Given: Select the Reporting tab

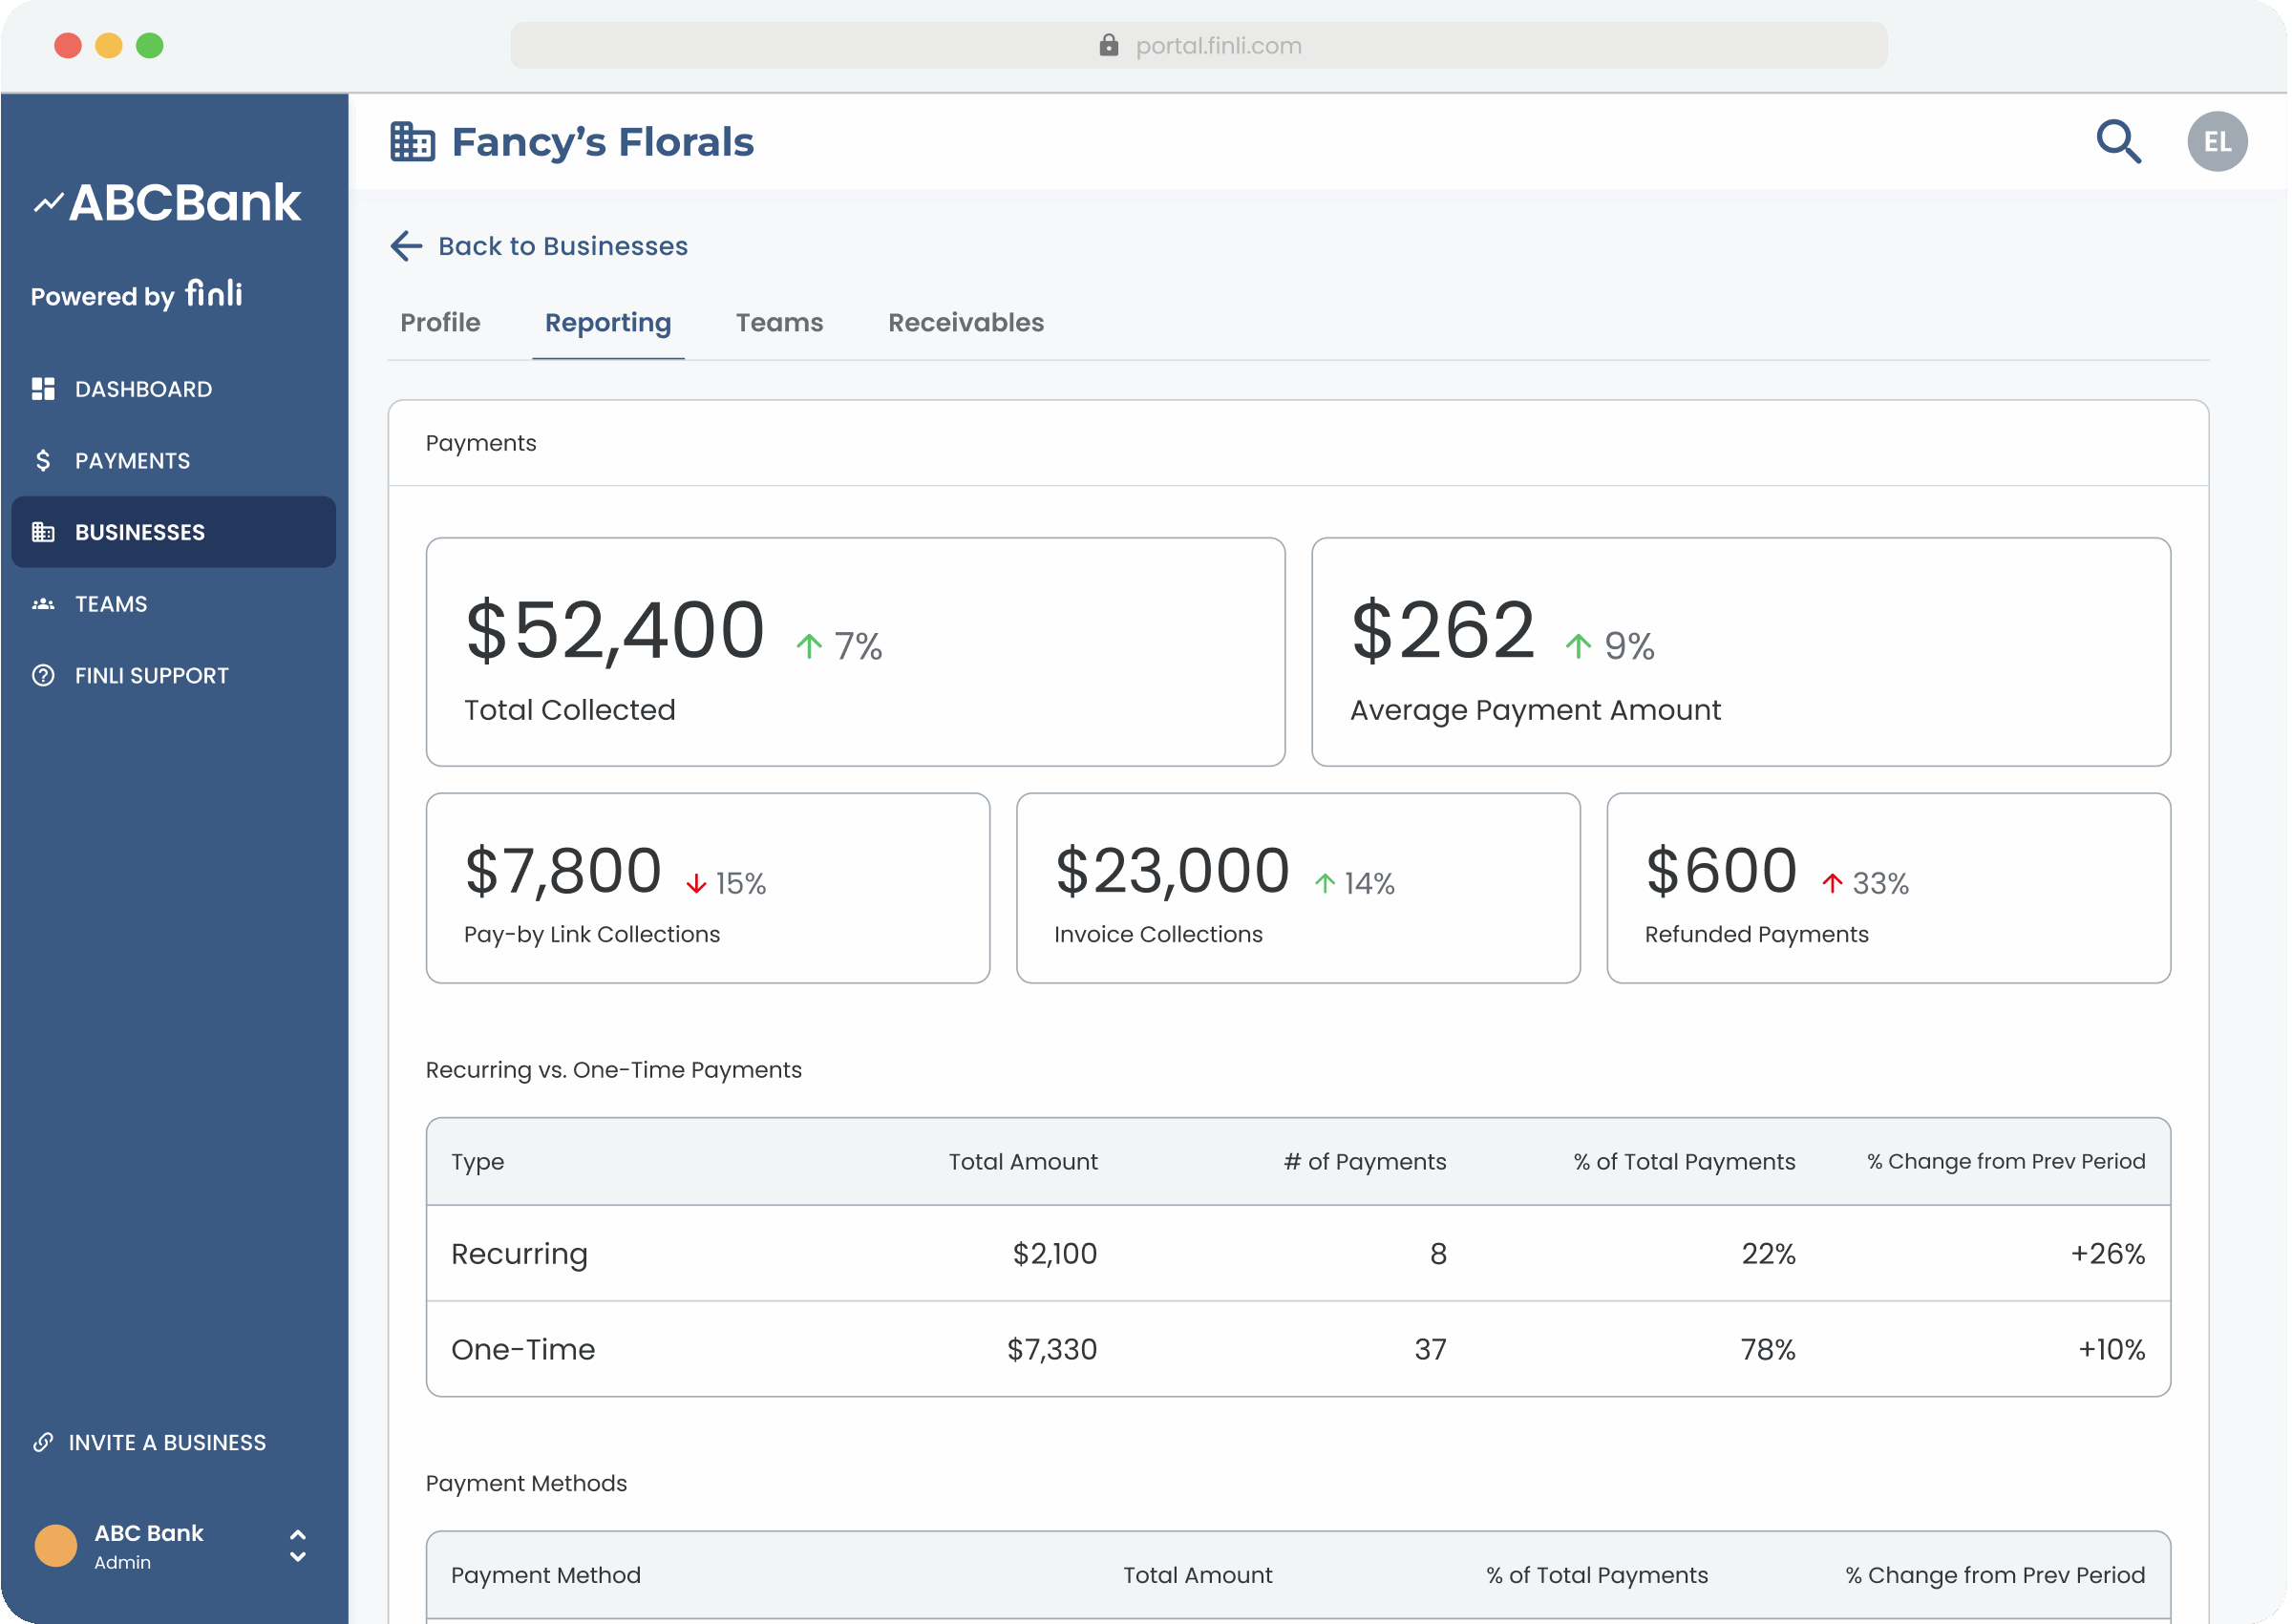Looking at the screenshot, I should coord(607,323).
